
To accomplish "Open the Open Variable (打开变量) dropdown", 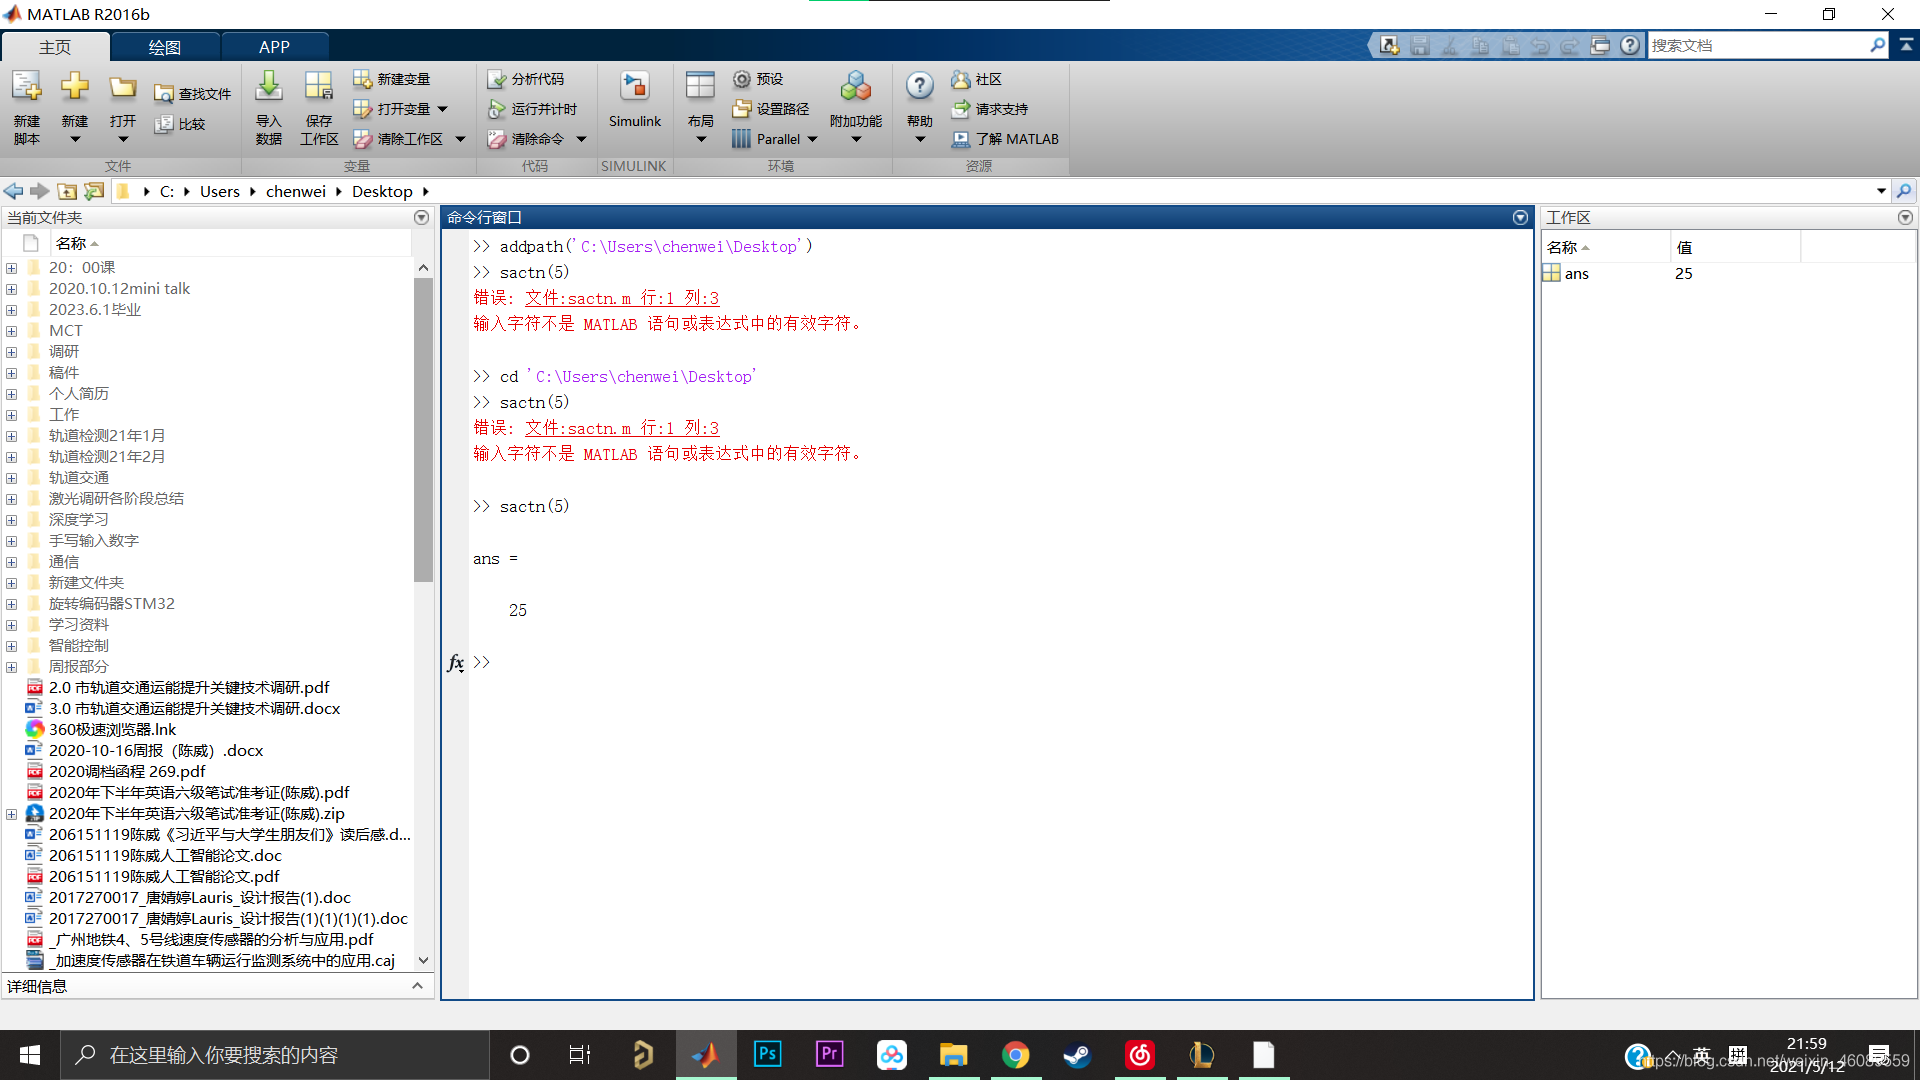I will [443, 109].
